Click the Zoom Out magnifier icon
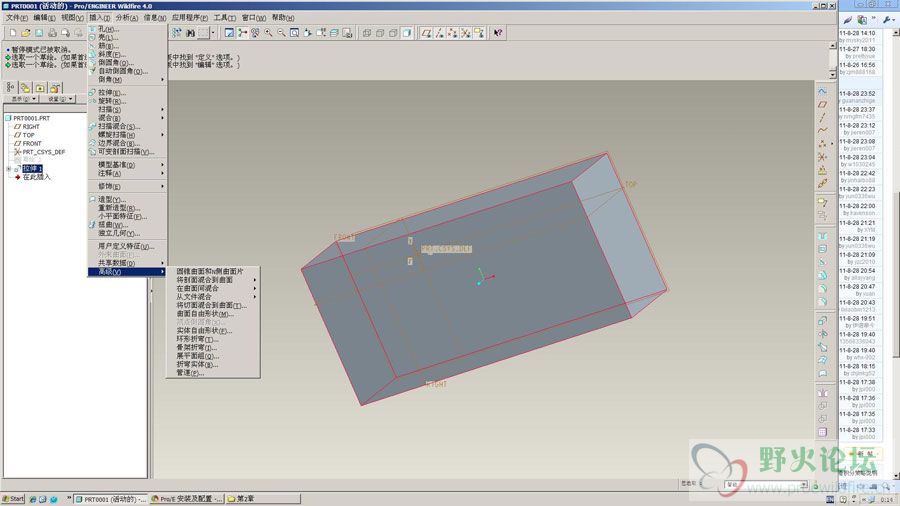 pos(281,33)
